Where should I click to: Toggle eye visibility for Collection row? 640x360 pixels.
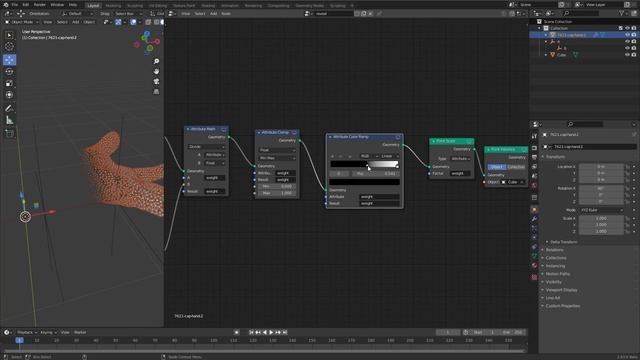pyautogui.click(x=627, y=28)
